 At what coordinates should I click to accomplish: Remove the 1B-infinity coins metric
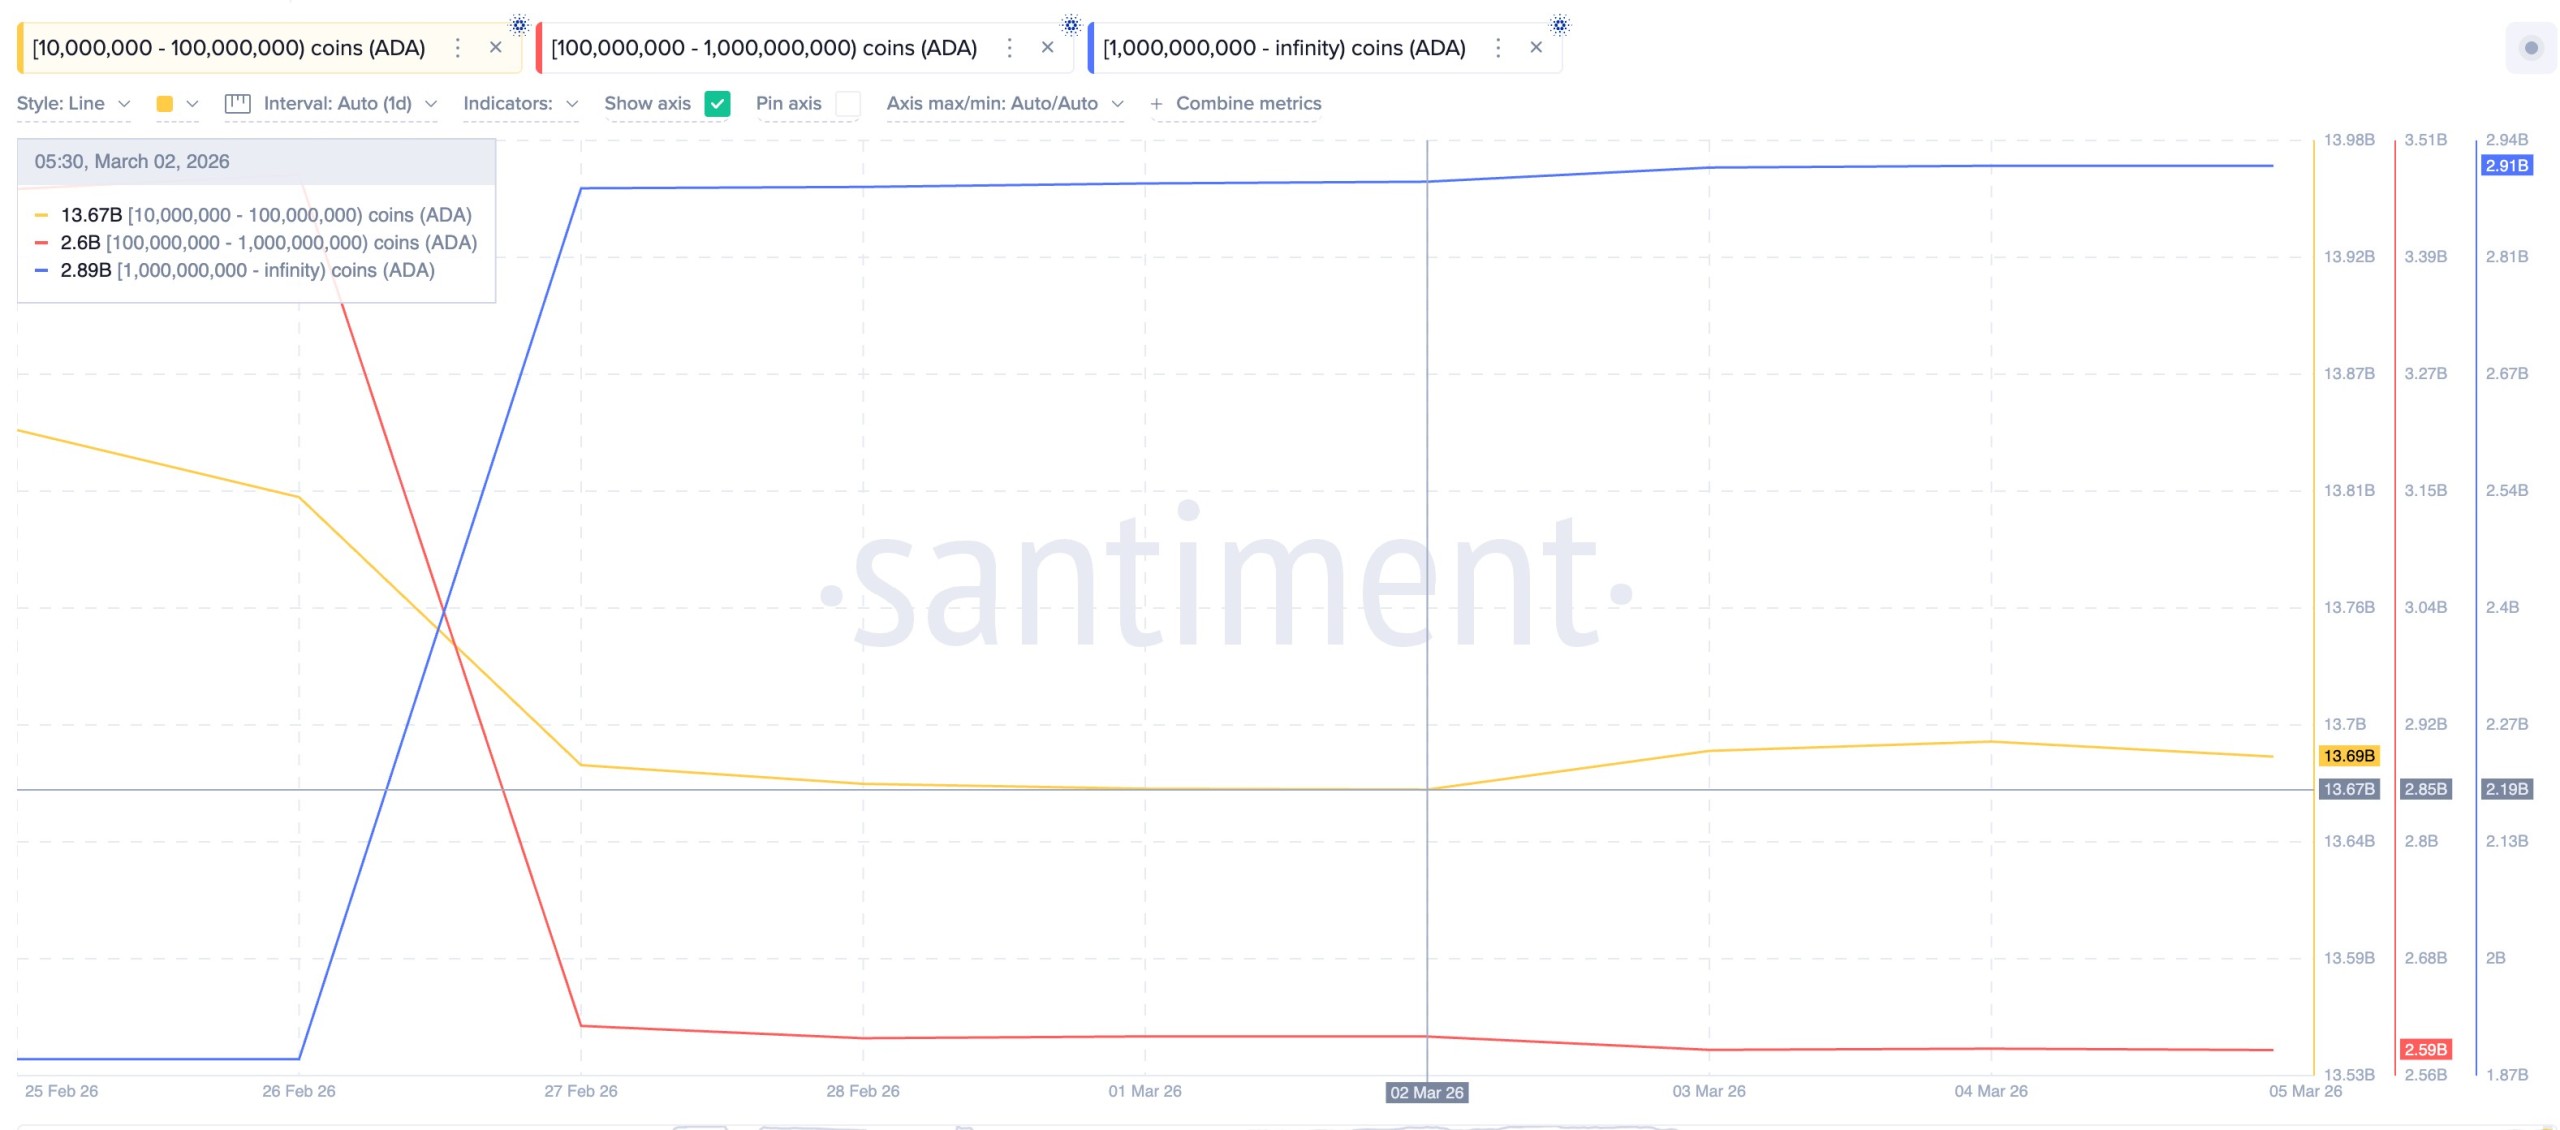click(1536, 47)
